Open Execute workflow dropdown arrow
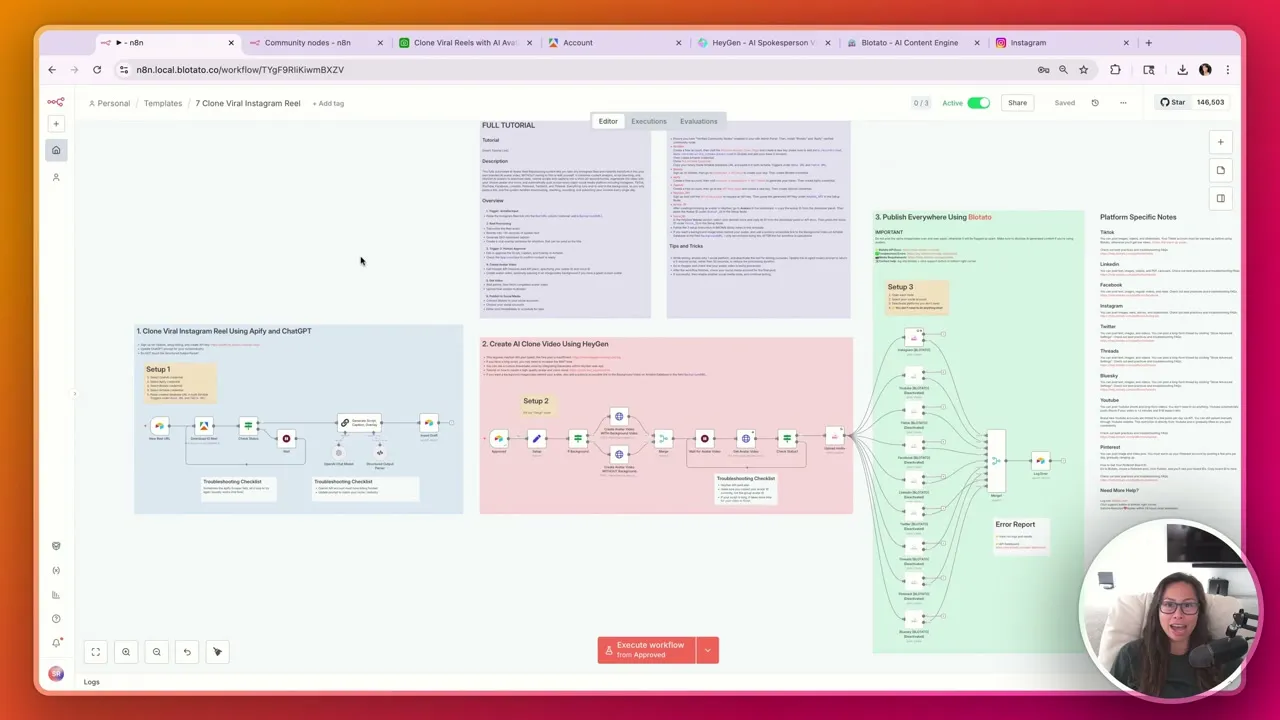 (x=707, y=650)
